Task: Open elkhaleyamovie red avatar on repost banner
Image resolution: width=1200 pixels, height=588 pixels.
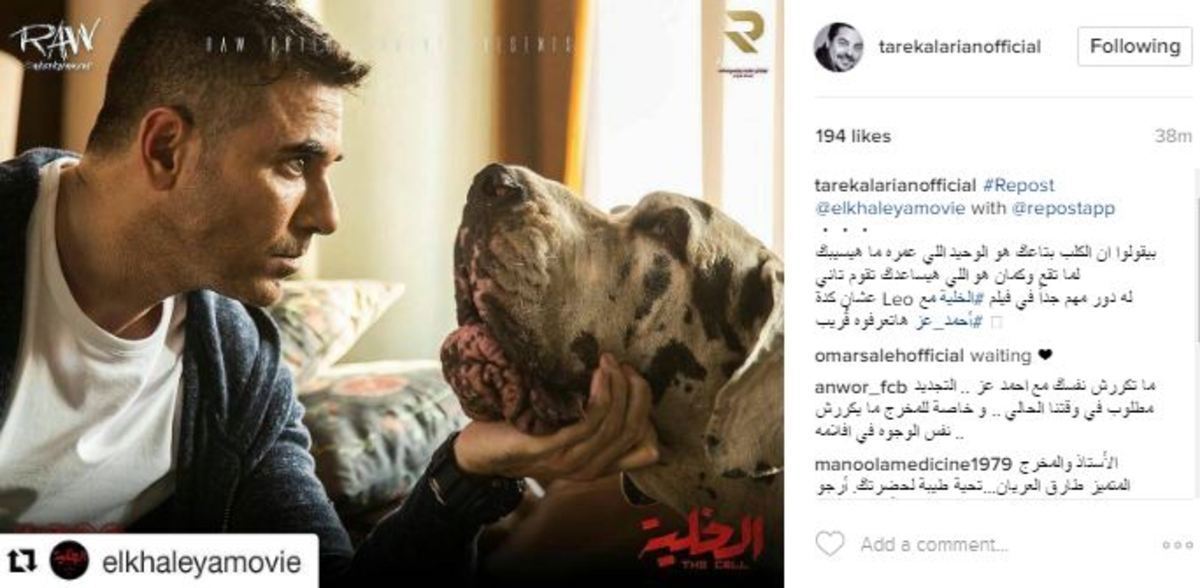Action: [69, 560]
